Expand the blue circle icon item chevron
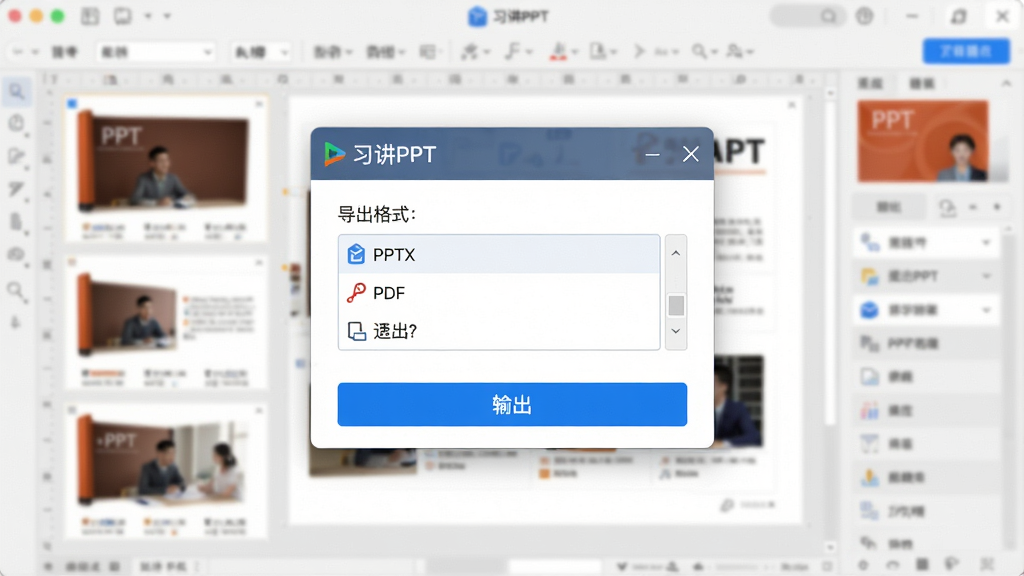The image size is (1024, 576). (986, 310)
